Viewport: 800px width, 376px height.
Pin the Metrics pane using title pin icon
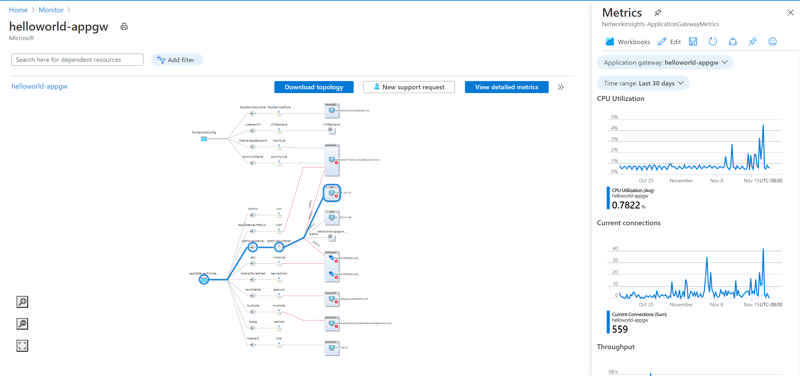point(658,13)
